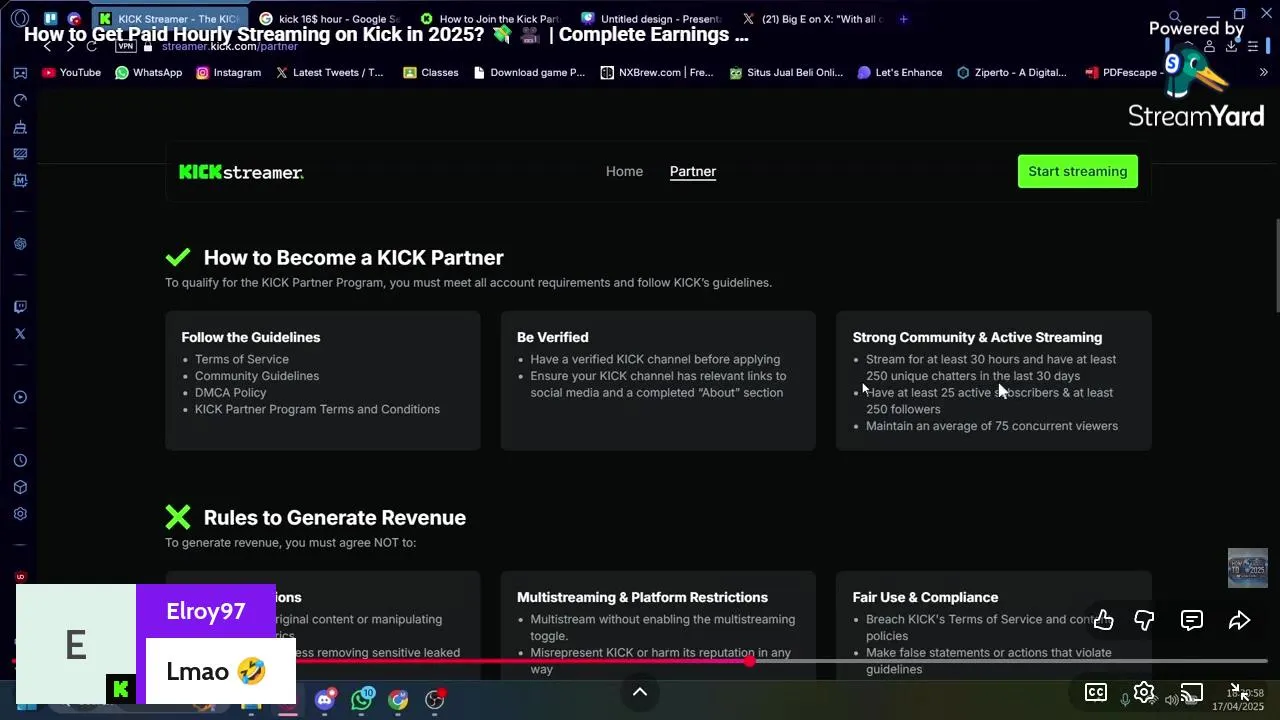Open Instagram bookmark
Image resolution: width=1280 pixels, height=720 pixels.
[228, 72]
